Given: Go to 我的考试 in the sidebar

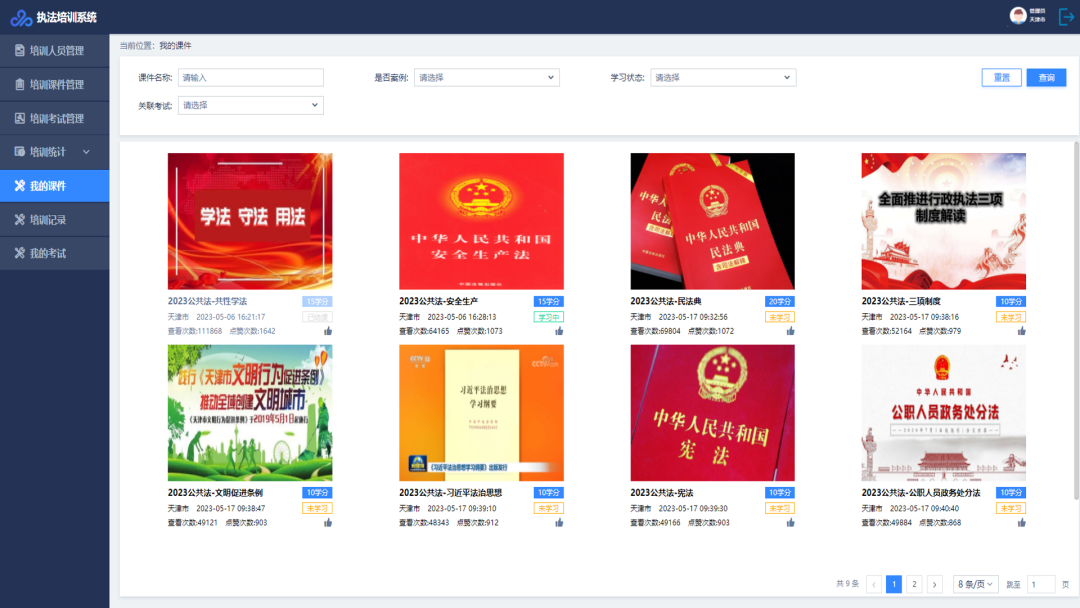Looking at the screenshot, I should click(54, 253).
